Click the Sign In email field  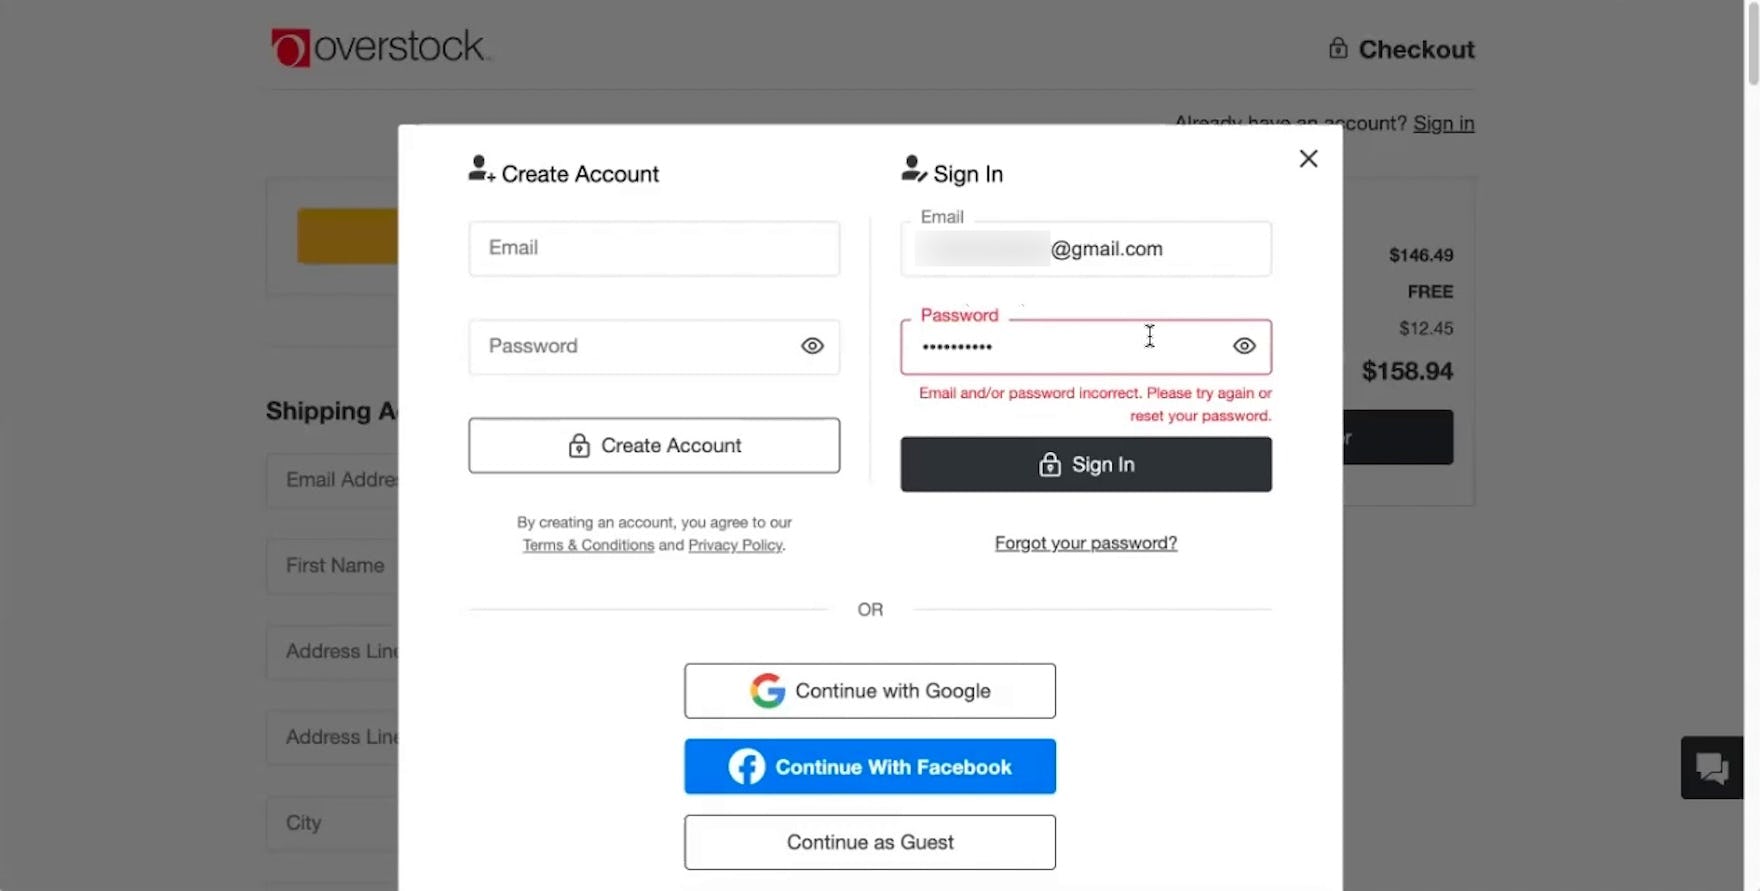click(1085, 249)
